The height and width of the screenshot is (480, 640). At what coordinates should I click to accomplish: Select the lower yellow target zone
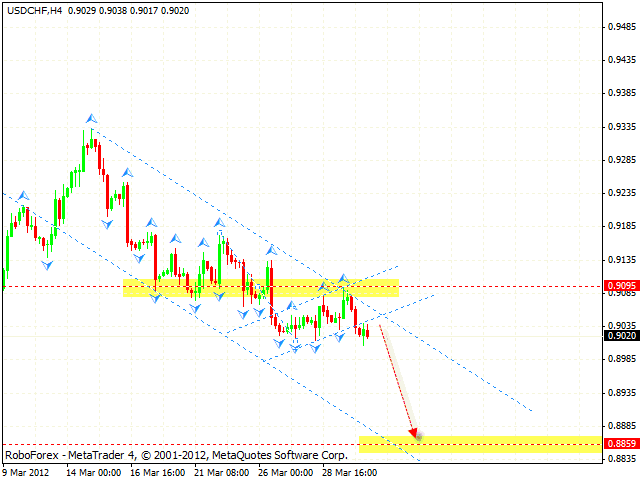point(480,444)
